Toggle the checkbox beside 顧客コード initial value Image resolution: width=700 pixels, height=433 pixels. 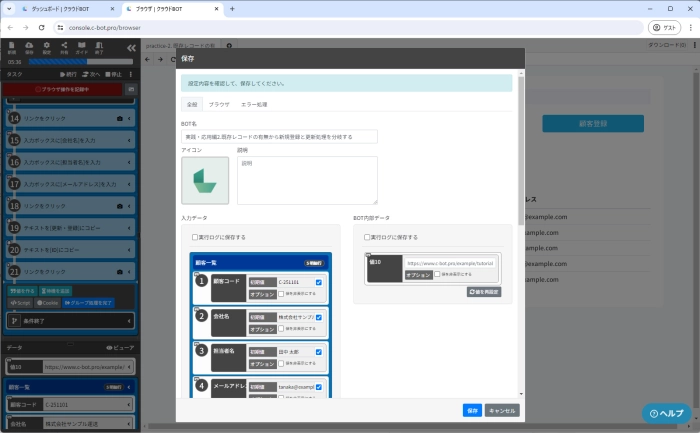click(318, 282)
